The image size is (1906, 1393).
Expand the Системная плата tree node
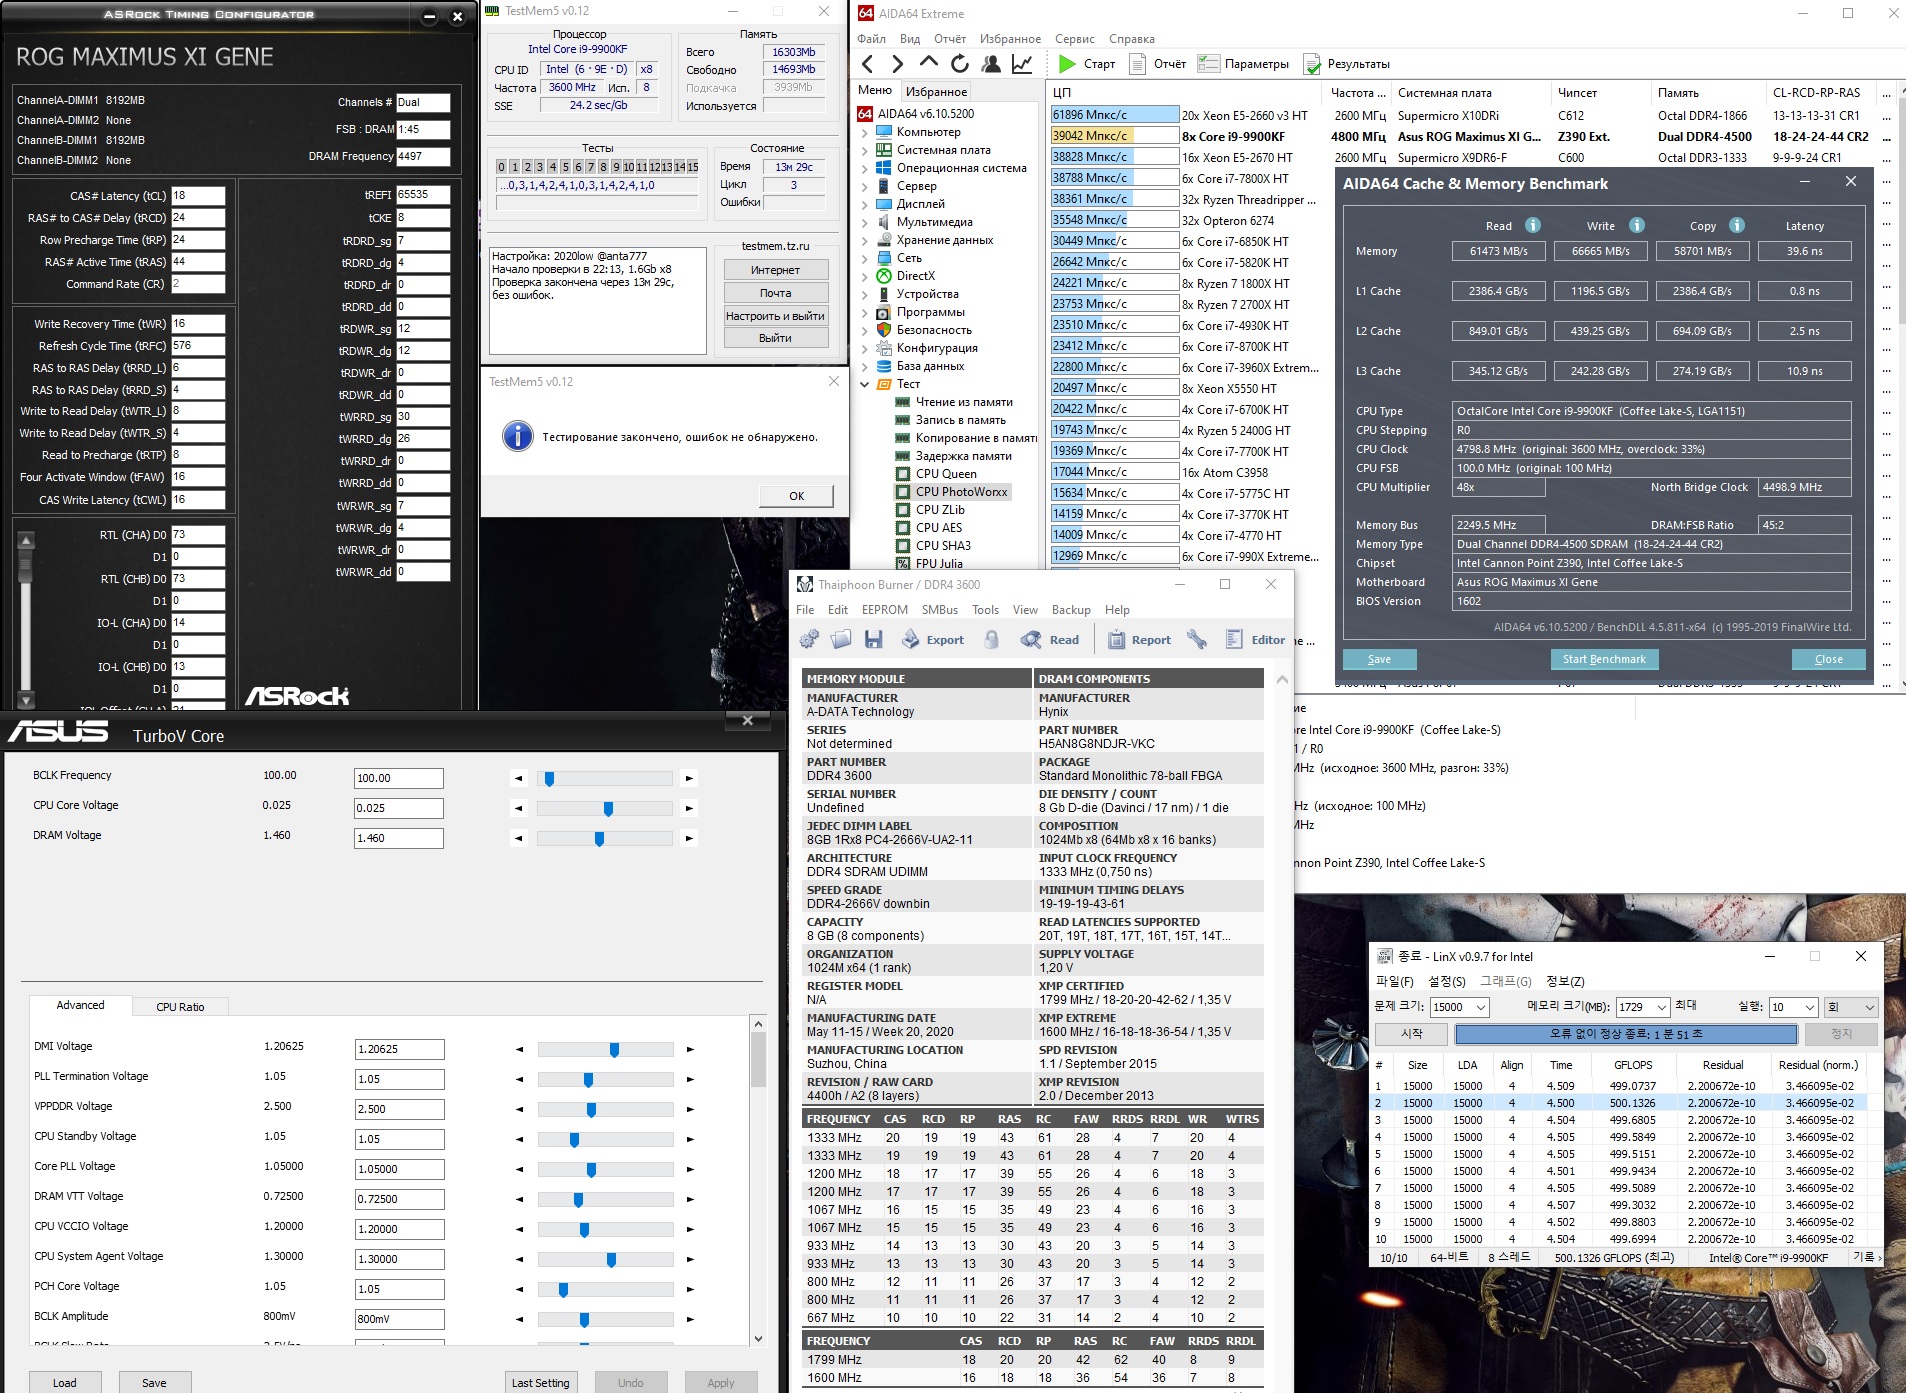(865, 150)
